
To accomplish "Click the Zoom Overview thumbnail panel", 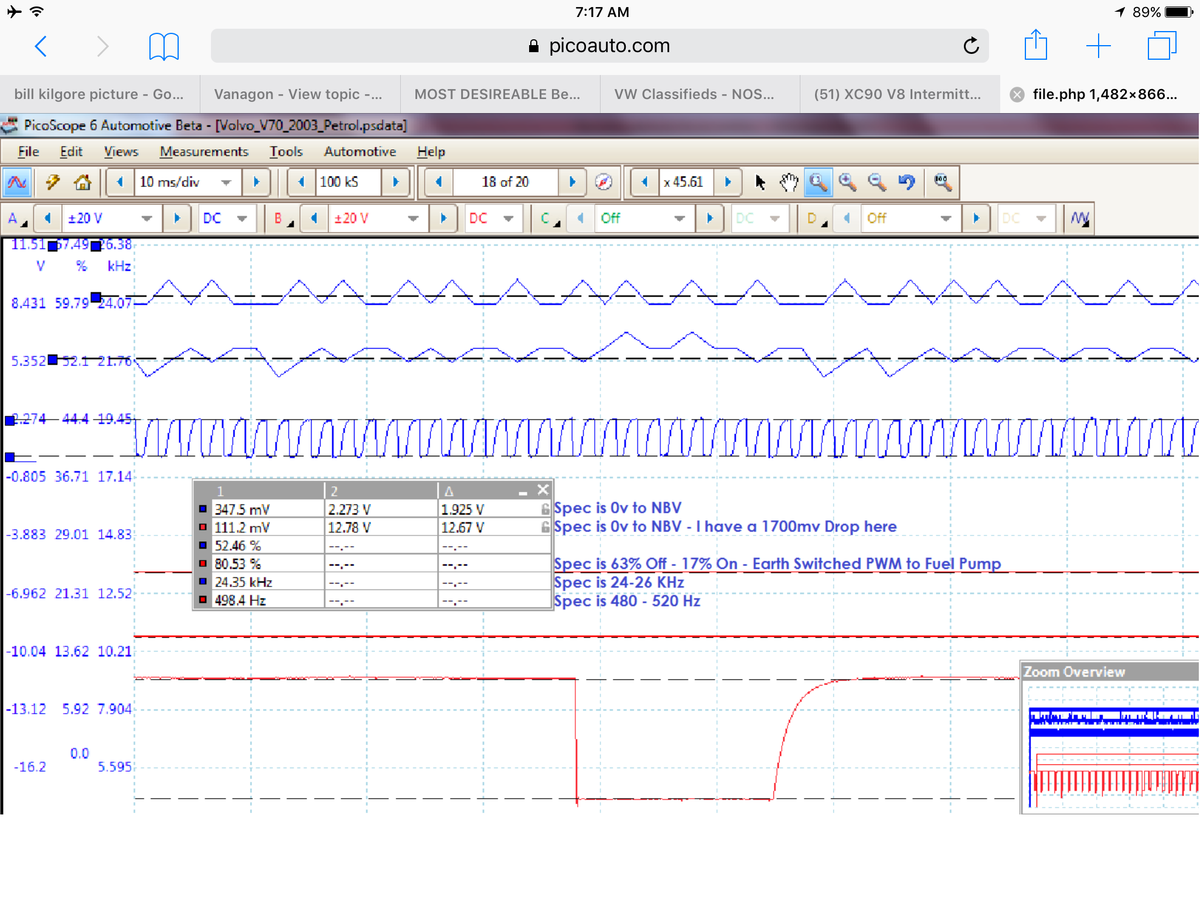I will coord(1110,745).
